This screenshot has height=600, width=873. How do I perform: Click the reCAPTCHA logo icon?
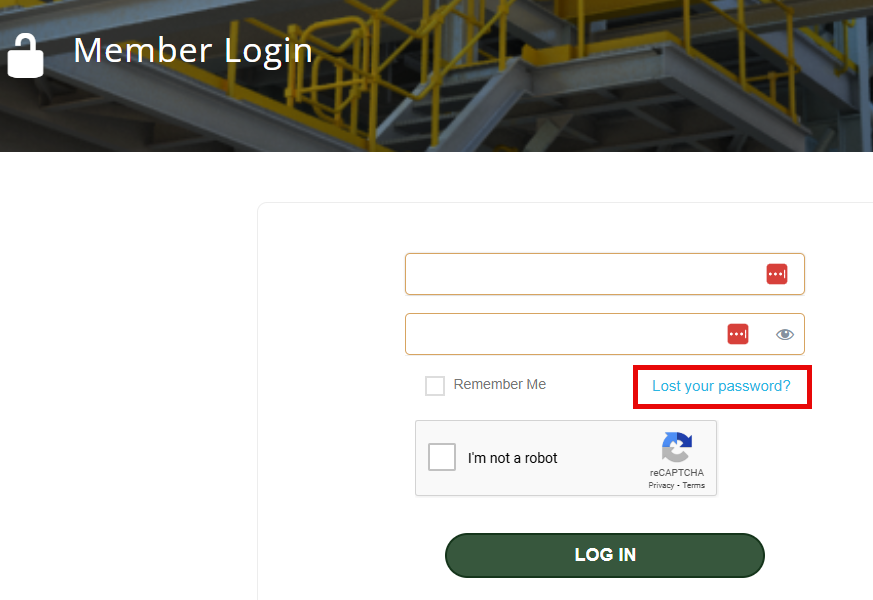677,447
